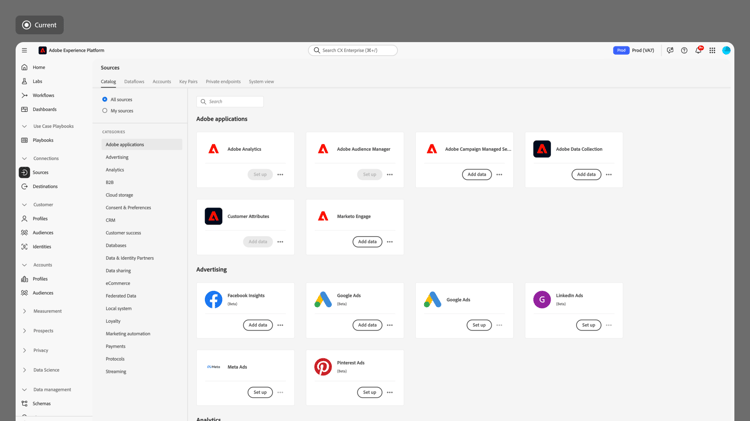
Task: Expand the Prospects section
Action: coord(24,331)
